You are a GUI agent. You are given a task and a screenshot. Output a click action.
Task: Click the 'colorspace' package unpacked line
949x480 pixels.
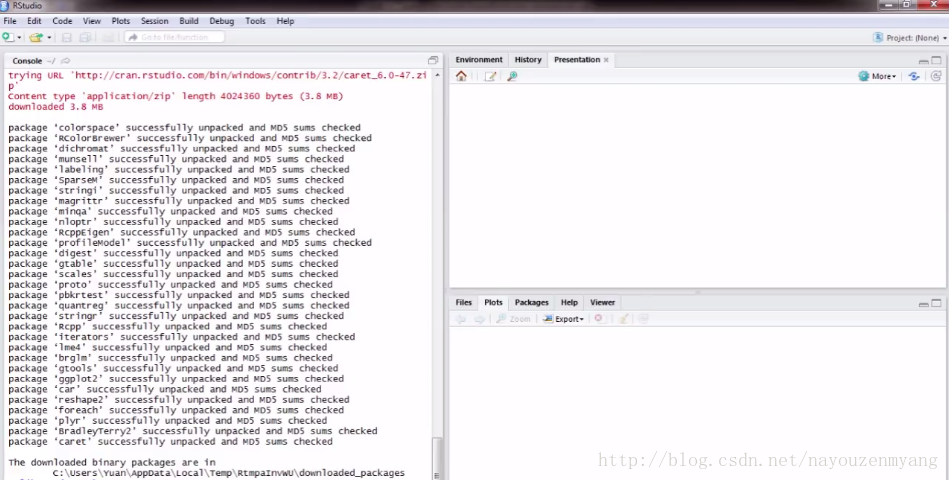click(x=184, y=128)
